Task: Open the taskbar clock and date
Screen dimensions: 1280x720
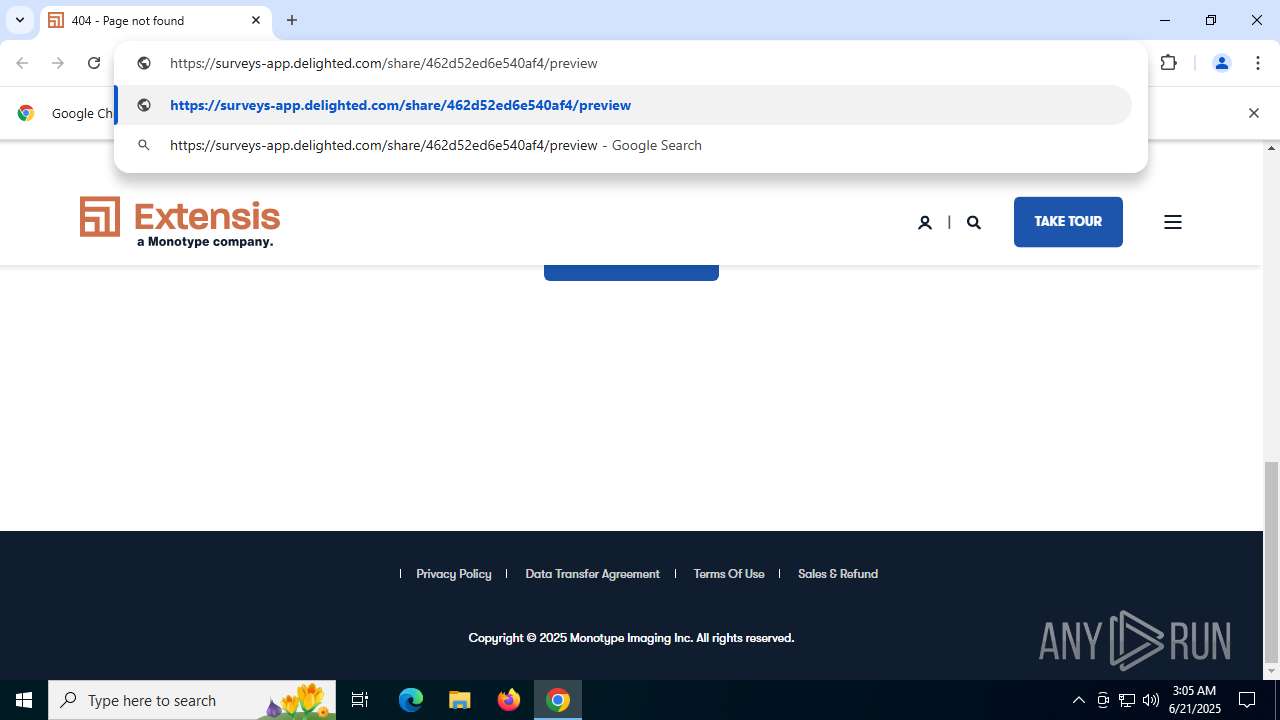Action: (1195, 700)
